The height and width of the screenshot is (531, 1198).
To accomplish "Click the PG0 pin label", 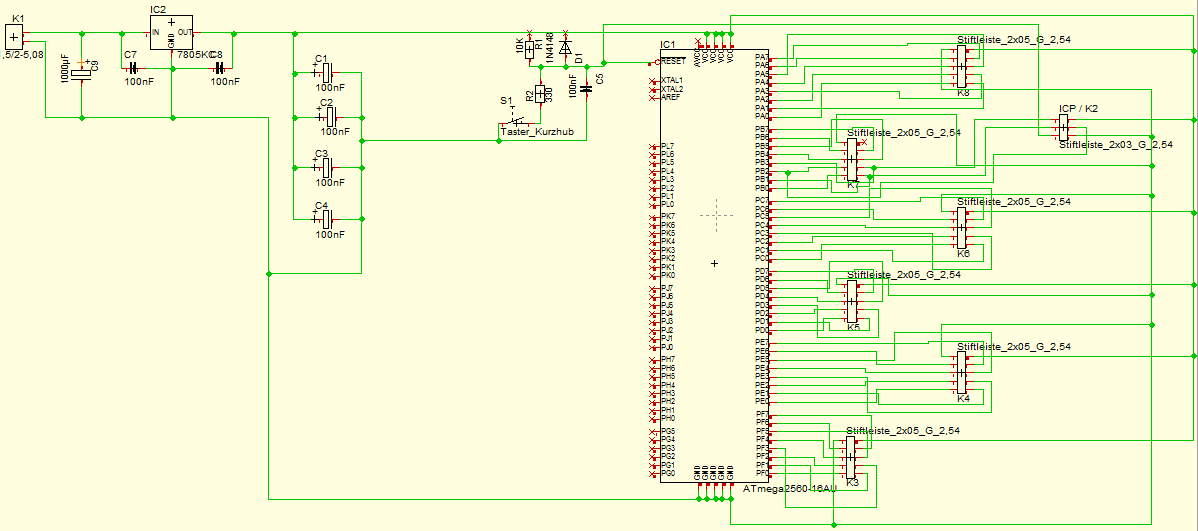I will [x=668, y=474].
